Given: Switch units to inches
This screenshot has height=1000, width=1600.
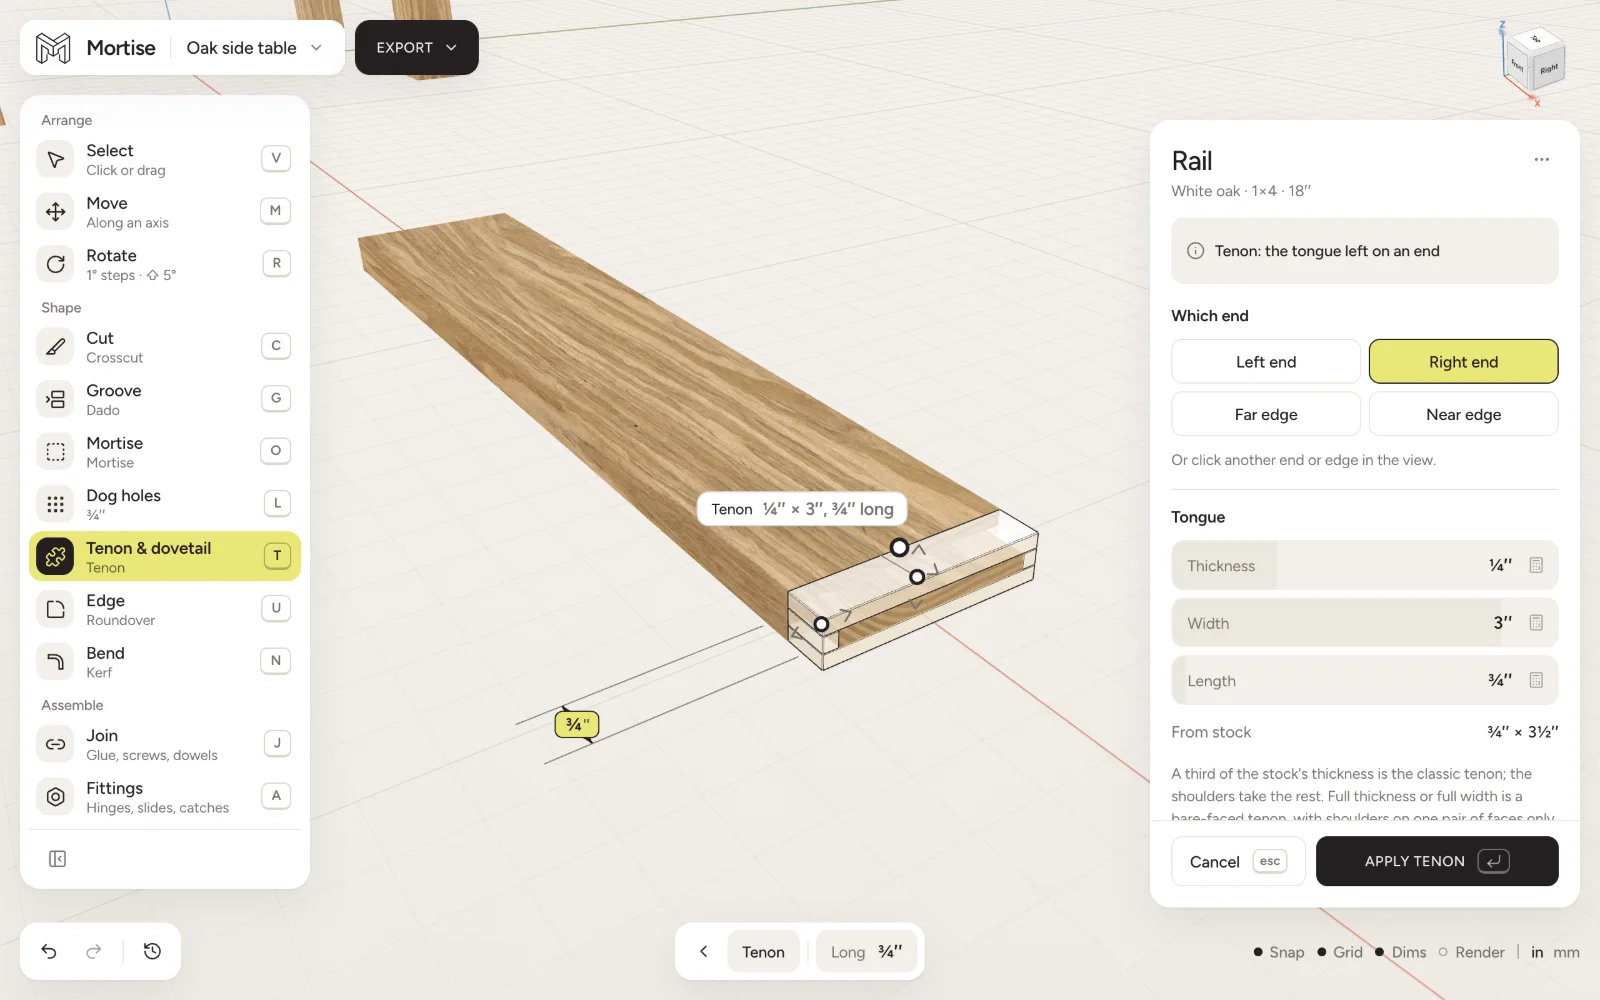Looking at the screenshot, I should (1537, 952).
